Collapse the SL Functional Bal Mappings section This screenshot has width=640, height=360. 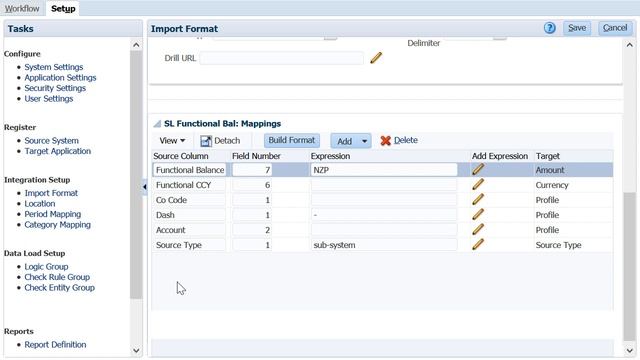(157, 124)
